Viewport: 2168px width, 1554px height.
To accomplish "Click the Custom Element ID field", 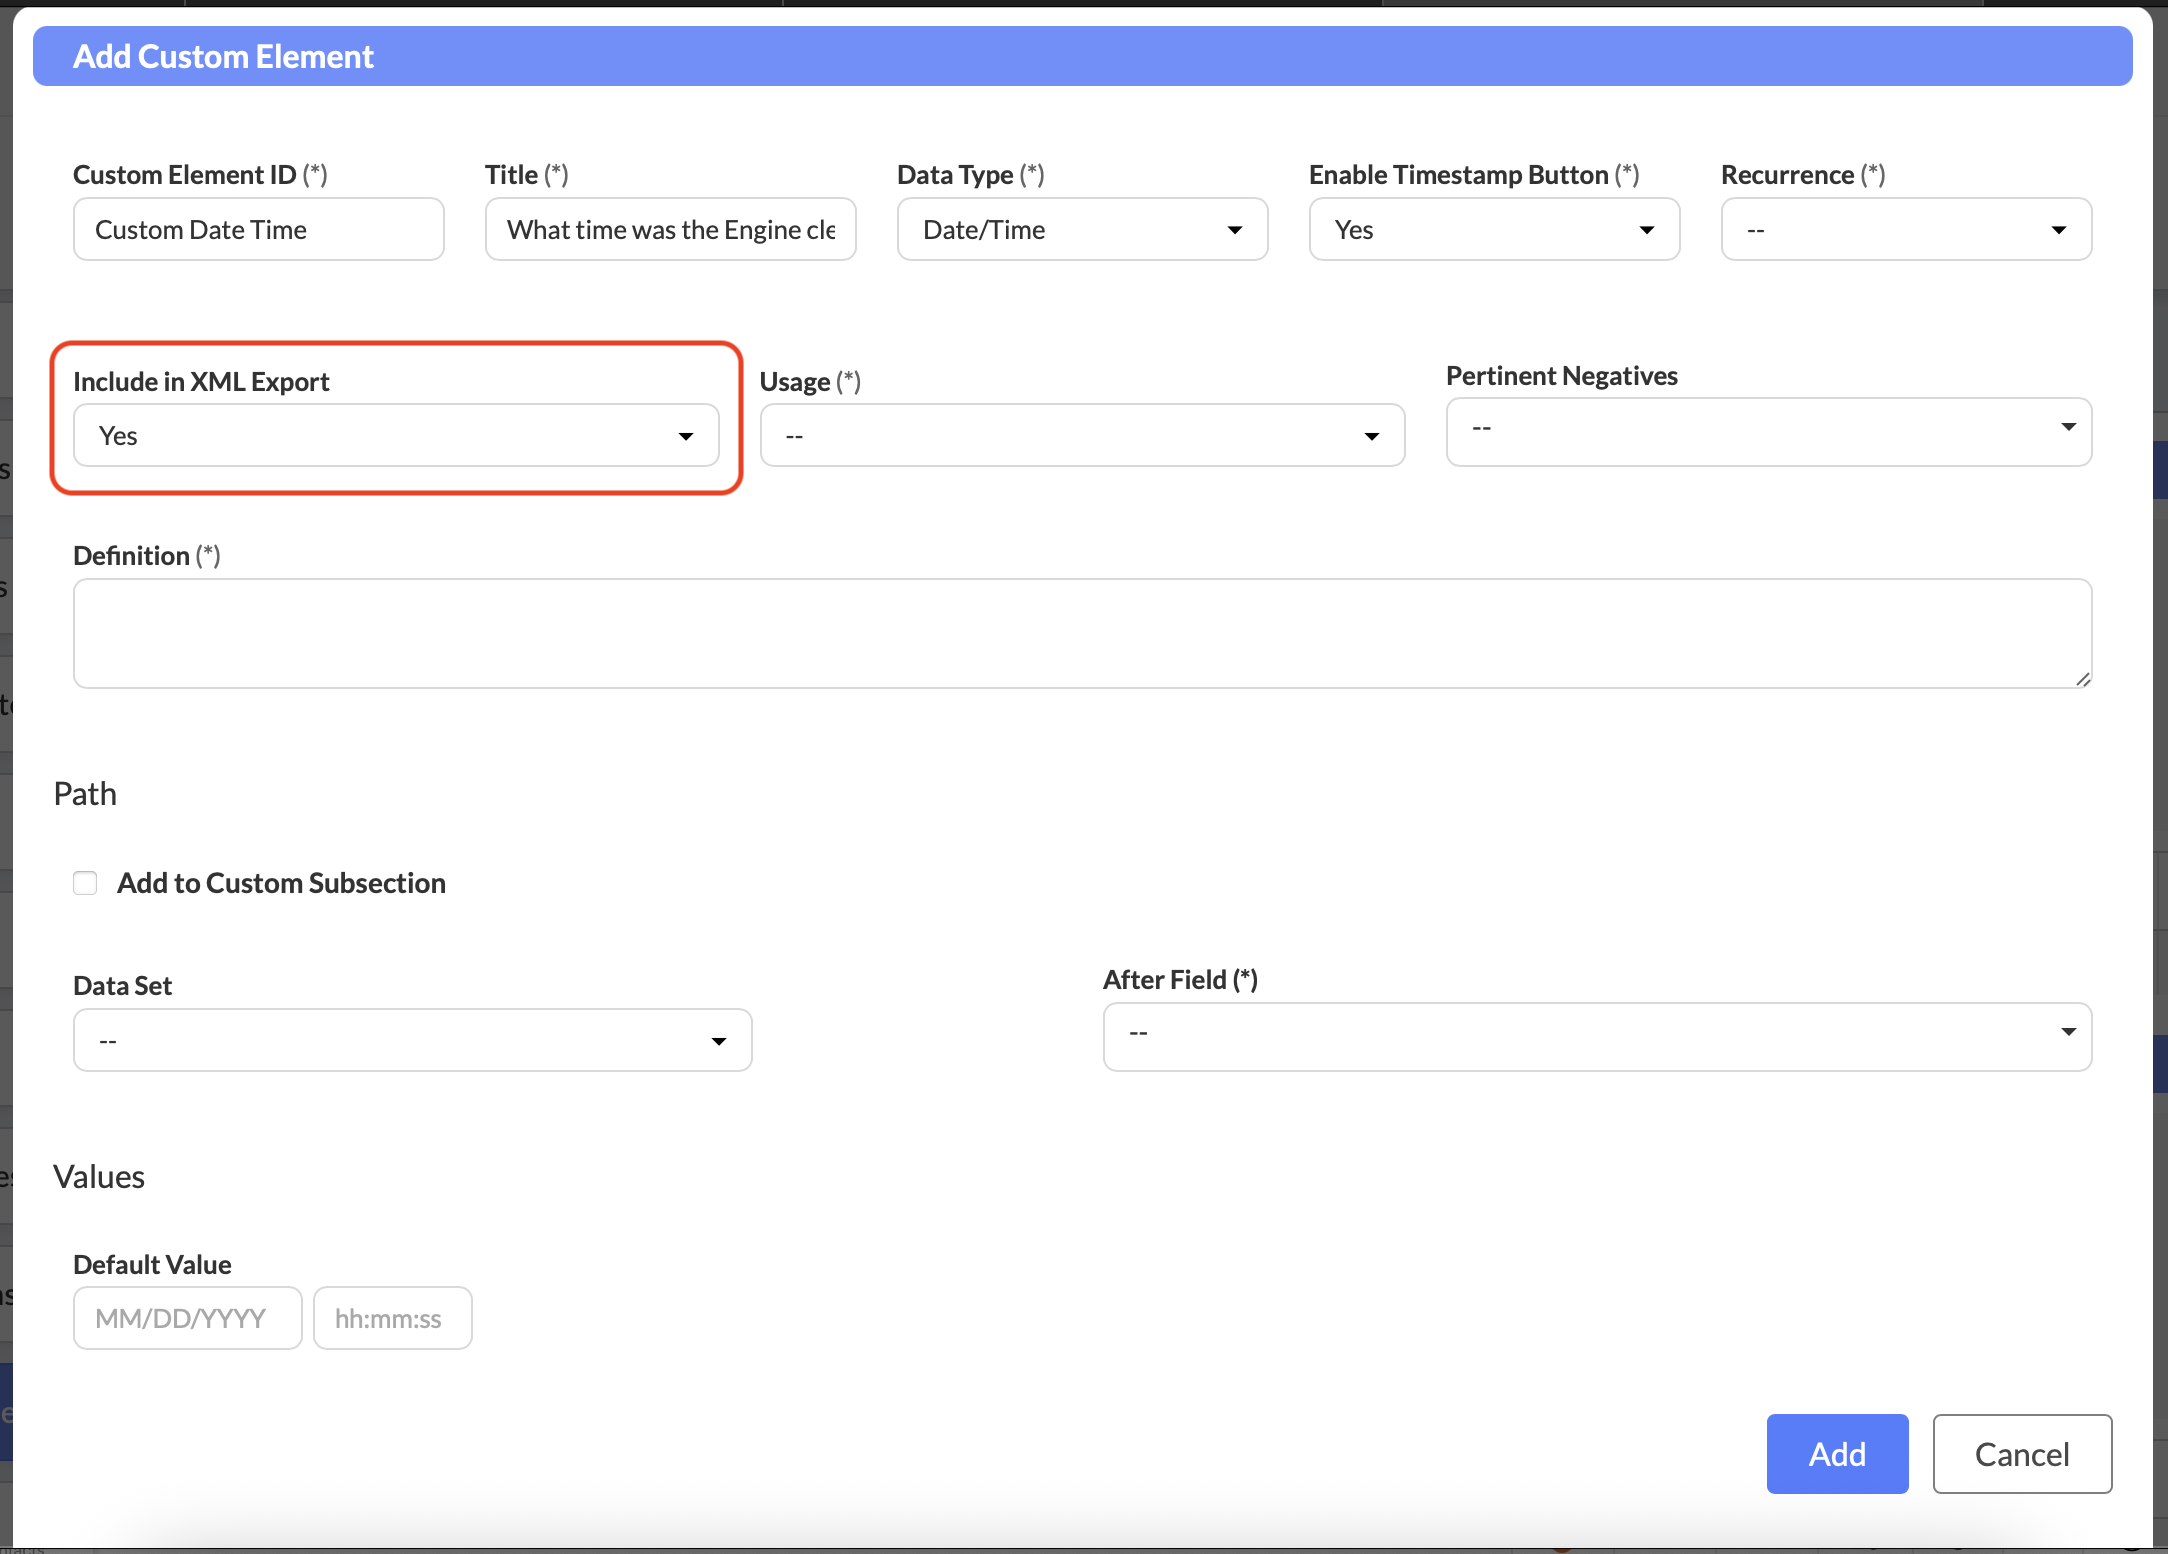I will point(258,230).
